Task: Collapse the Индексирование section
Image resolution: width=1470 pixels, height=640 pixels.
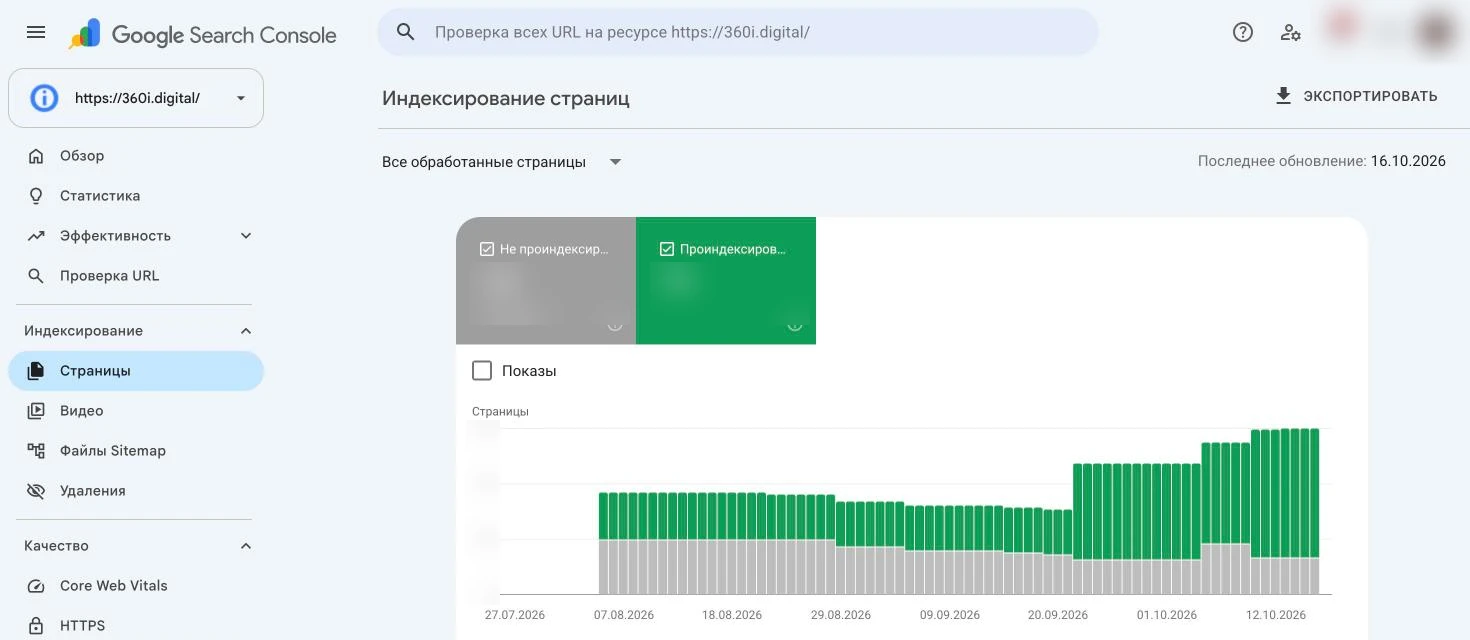Action: point(246,331)
